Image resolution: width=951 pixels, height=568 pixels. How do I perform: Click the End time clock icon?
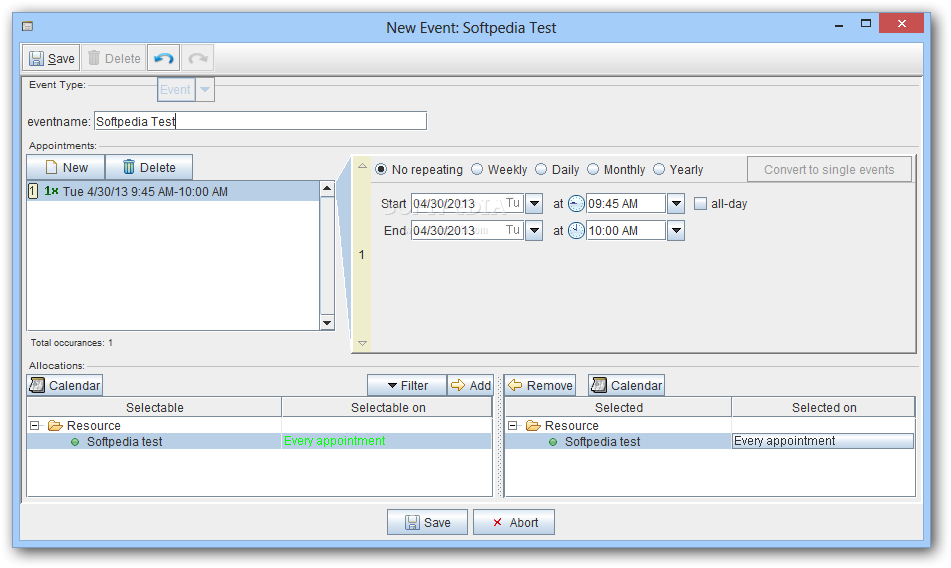pyautogui.click(x=576, y=230)
